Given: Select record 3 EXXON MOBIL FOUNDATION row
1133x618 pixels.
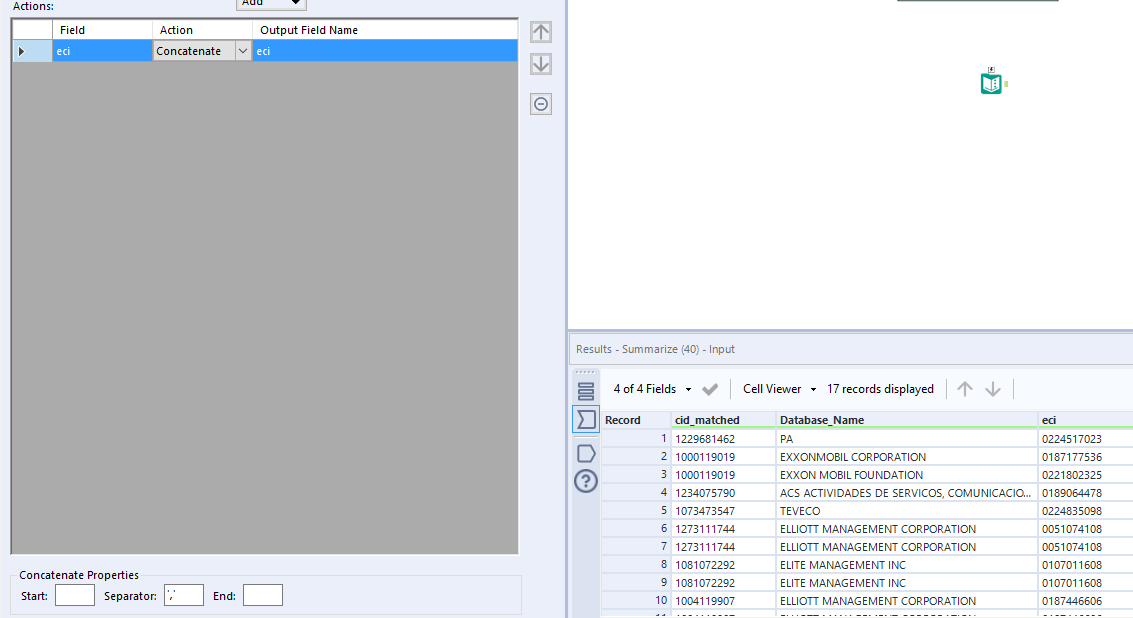Looking at the screenshot, I should tap(850, 475).
